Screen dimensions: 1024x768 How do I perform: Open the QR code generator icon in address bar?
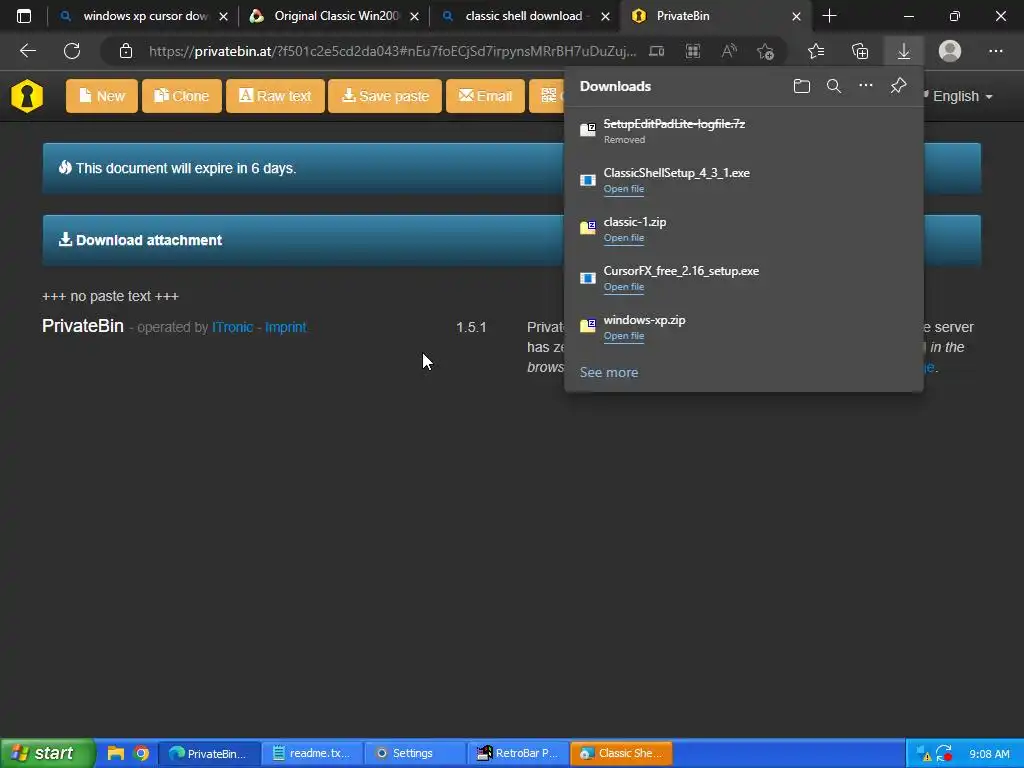point(693,51)
